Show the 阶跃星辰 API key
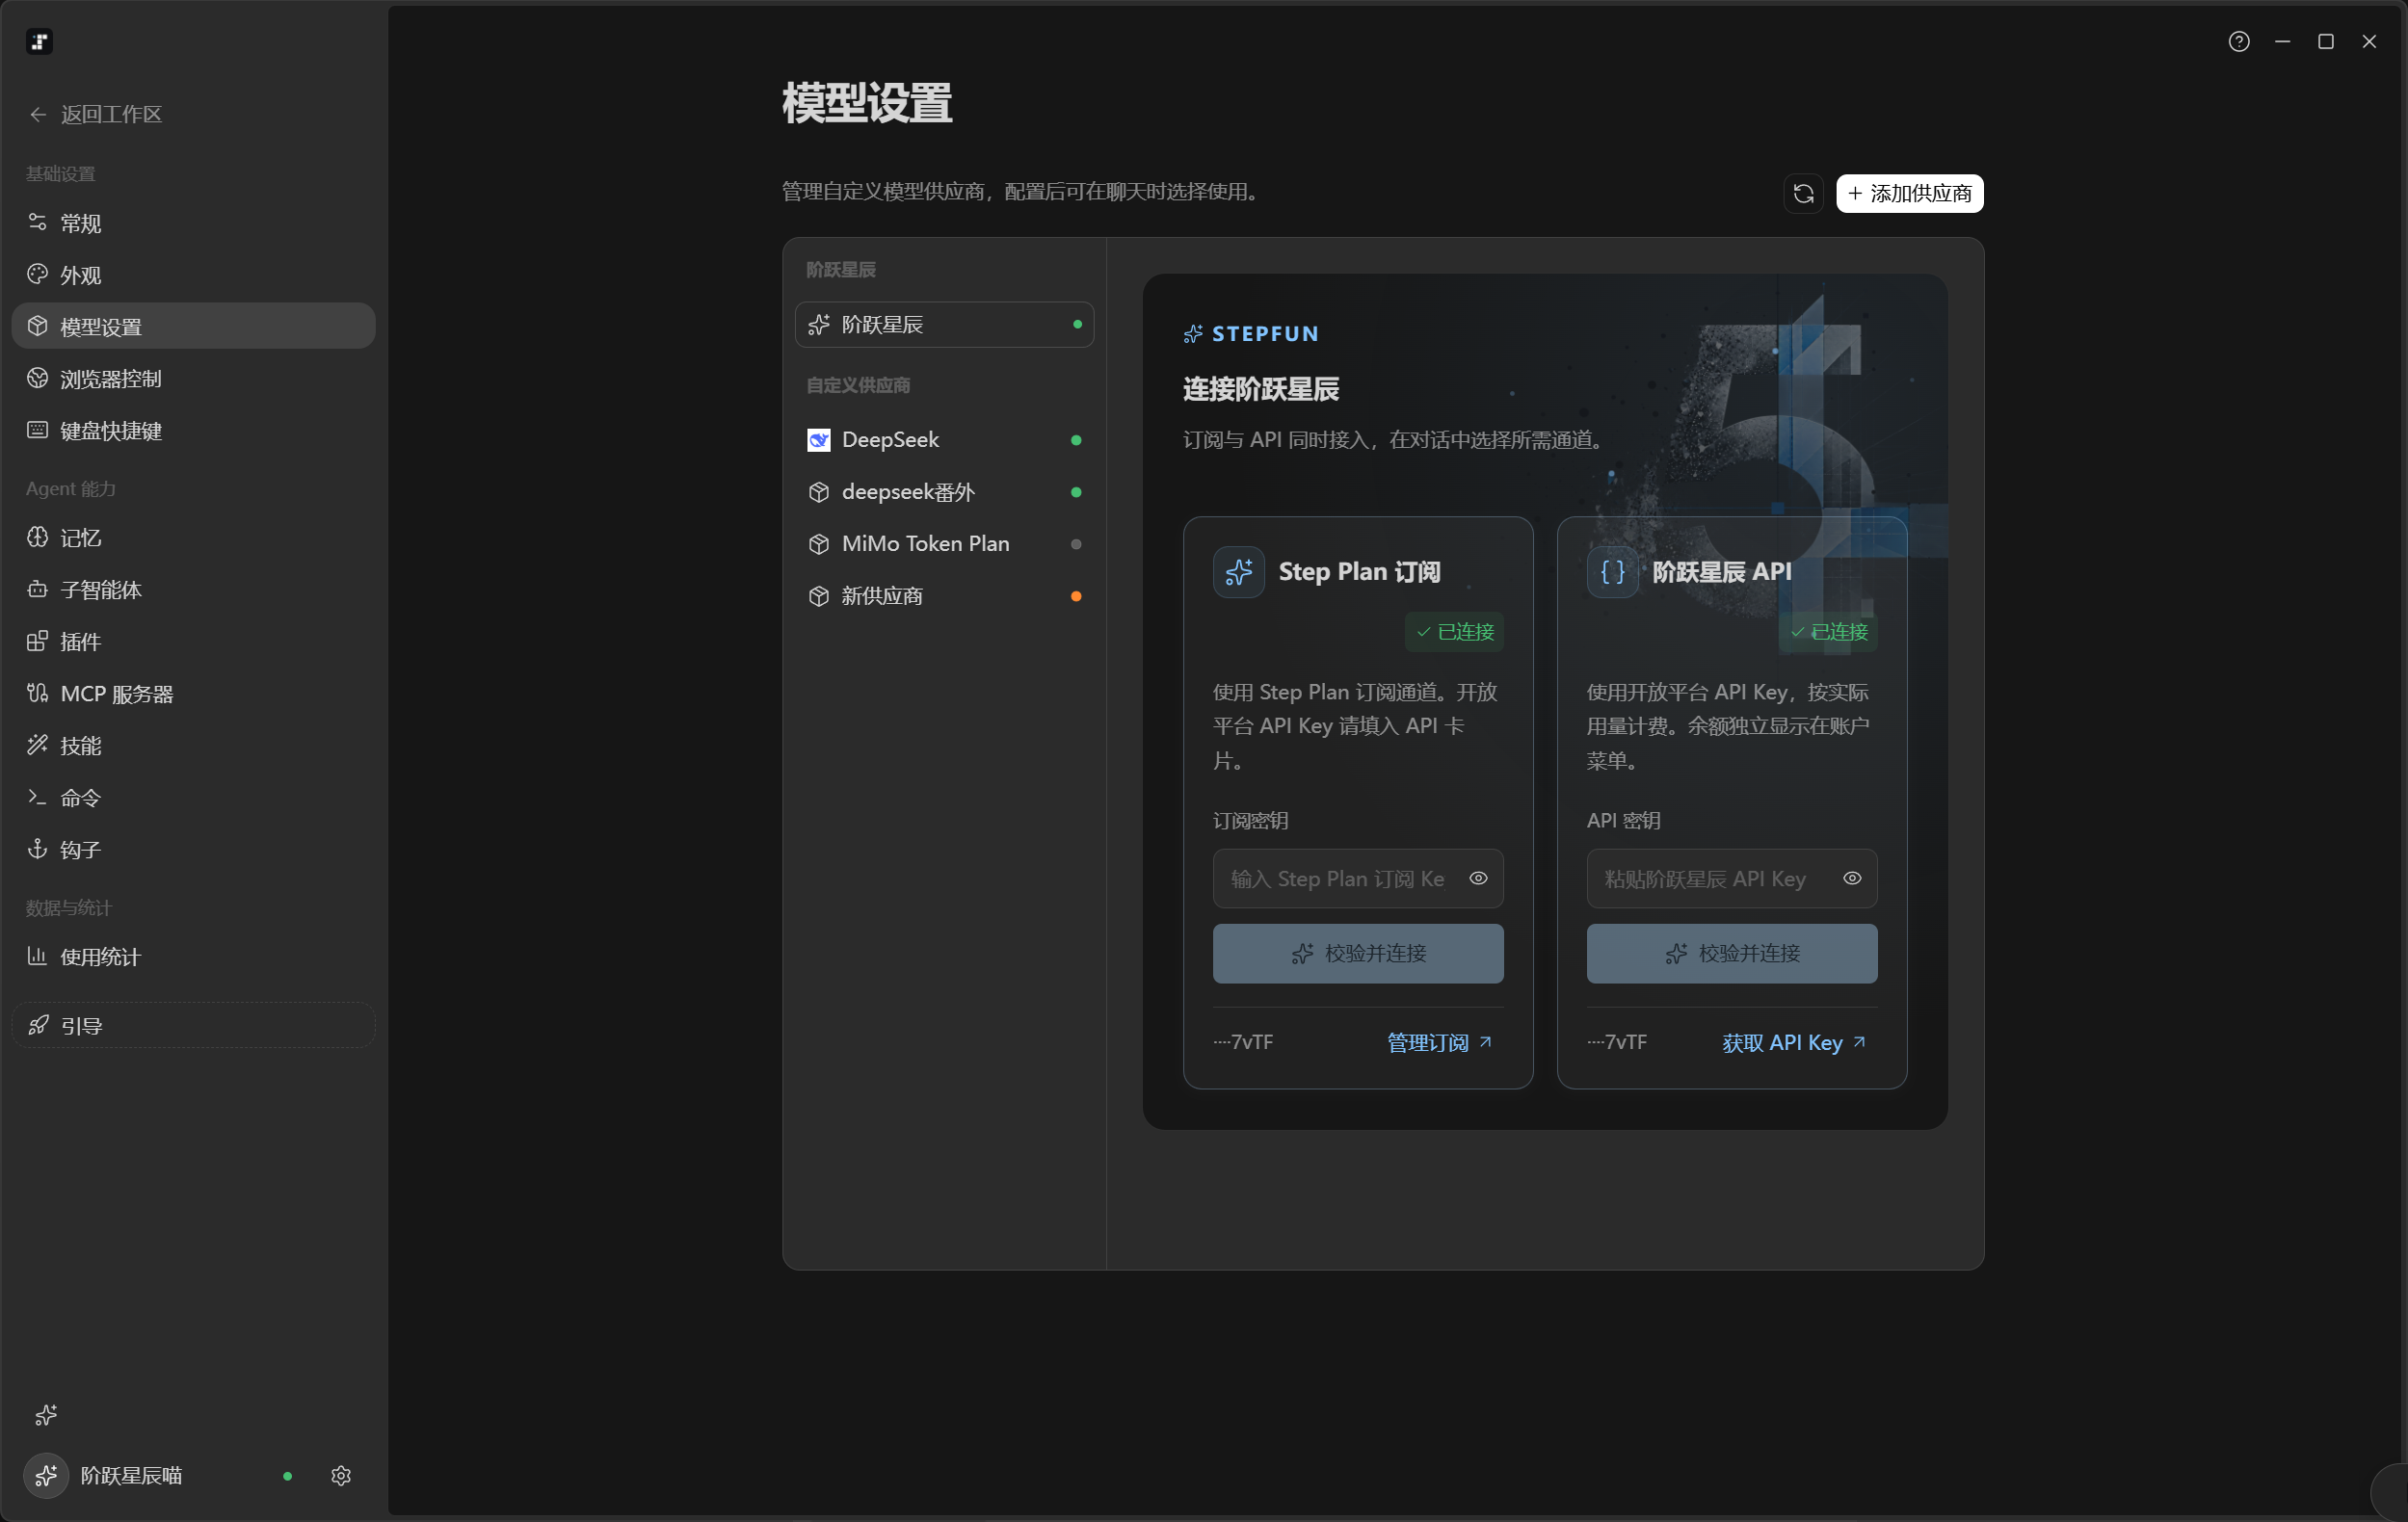The width and height of the screenshot is (2408, 1522). [1851, 878]
